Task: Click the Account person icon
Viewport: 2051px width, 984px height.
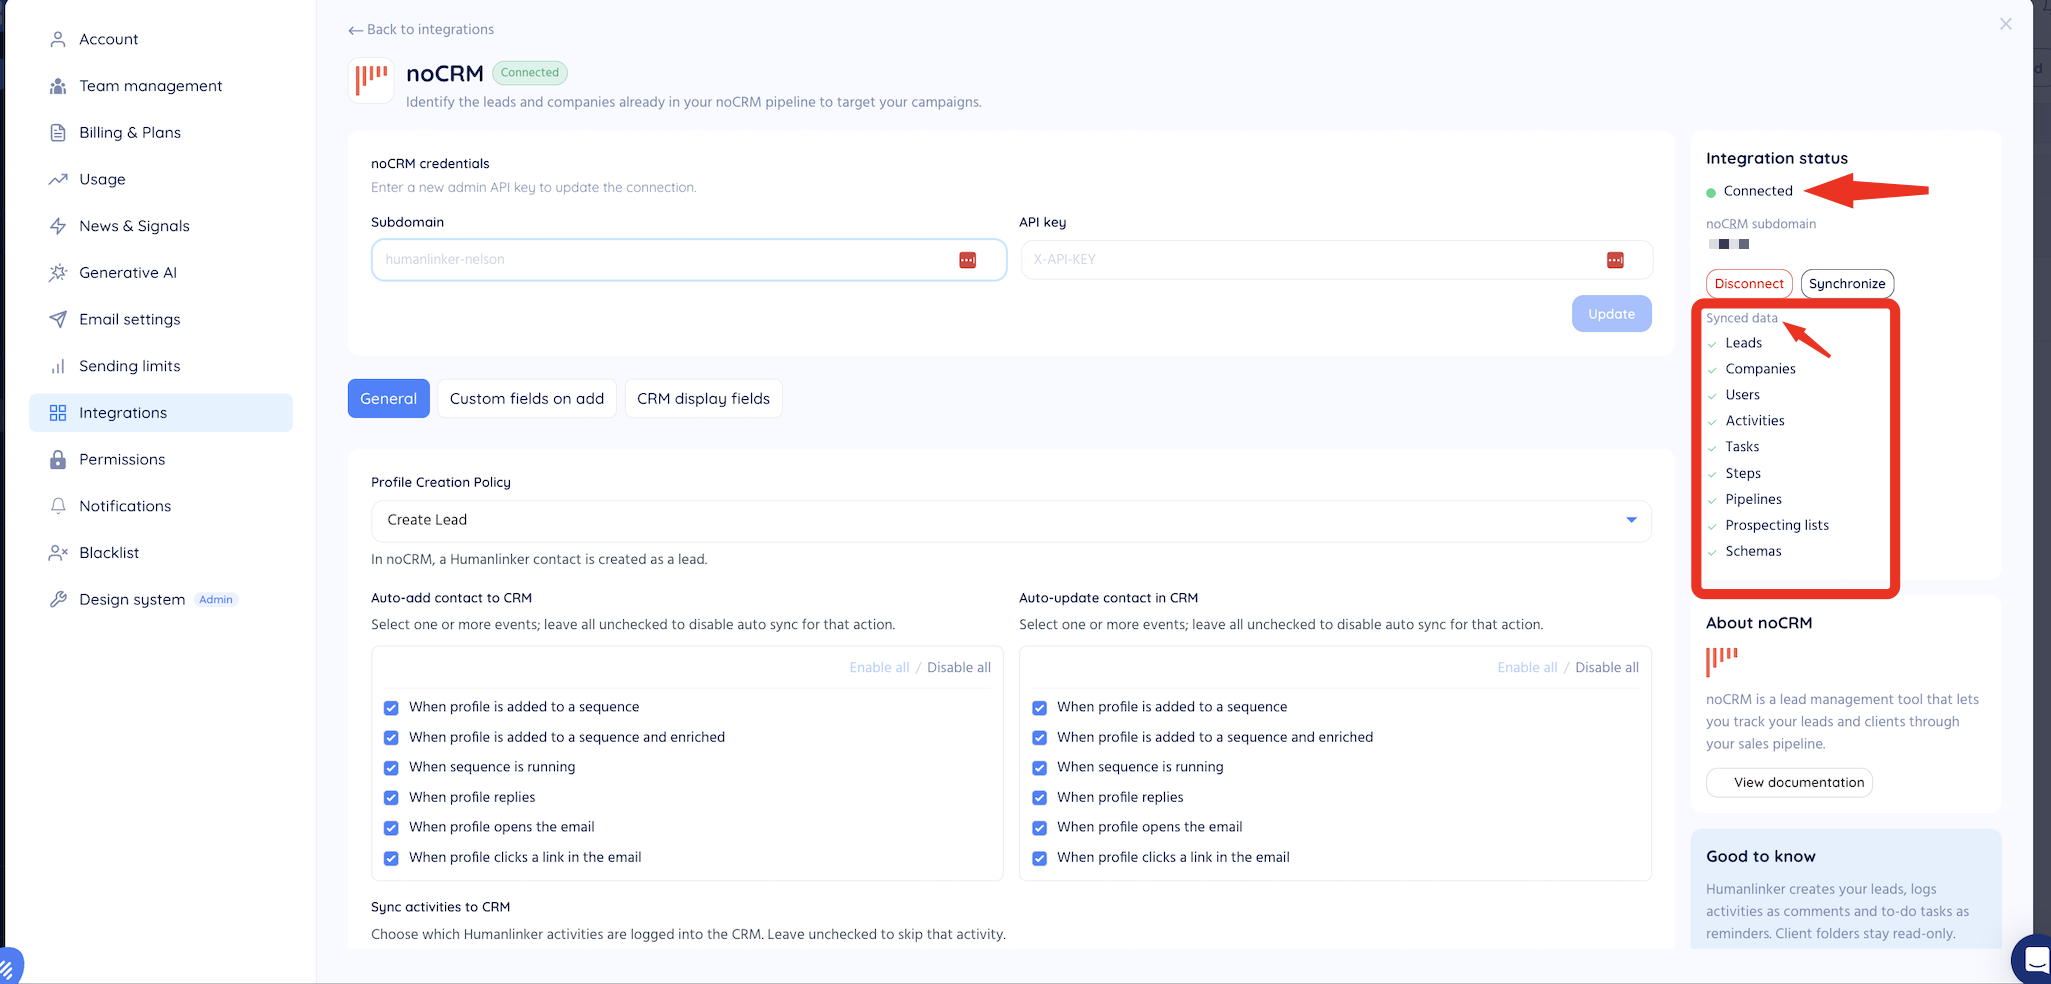Action: click(x=58, y=39)
